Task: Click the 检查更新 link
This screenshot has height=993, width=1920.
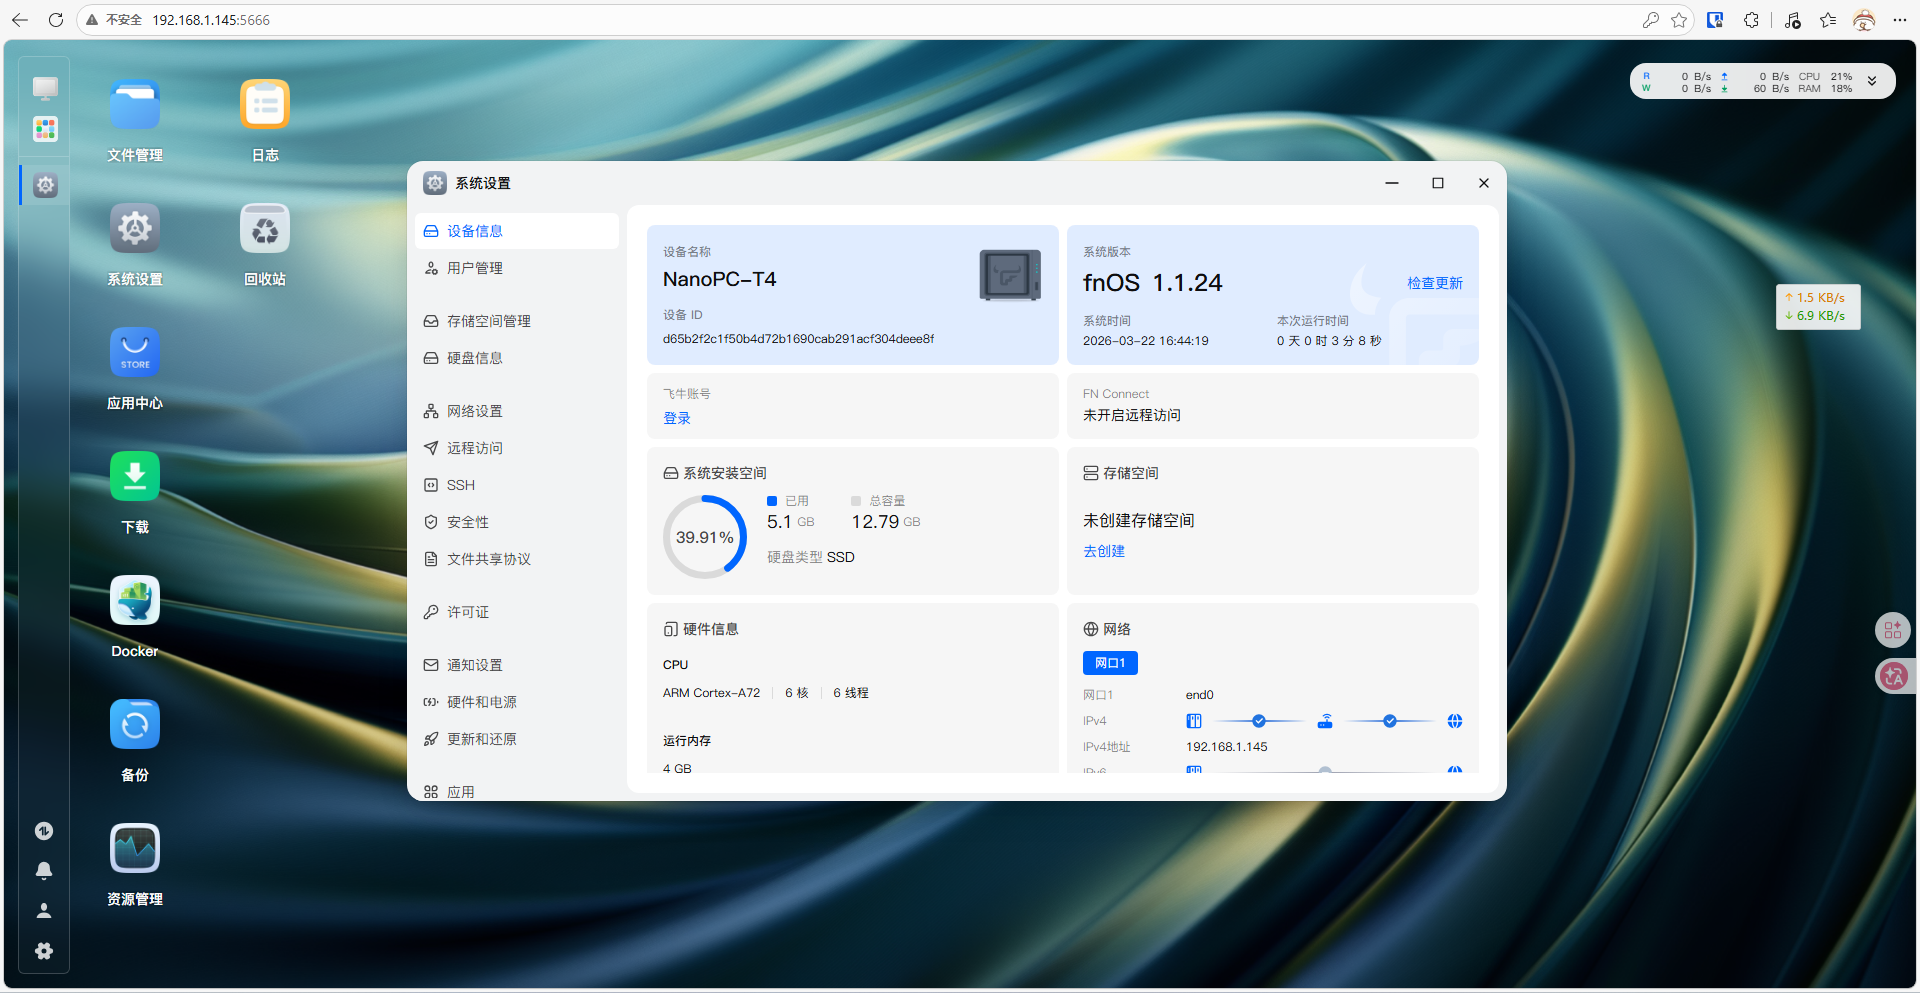Action: pos(1435,283)
